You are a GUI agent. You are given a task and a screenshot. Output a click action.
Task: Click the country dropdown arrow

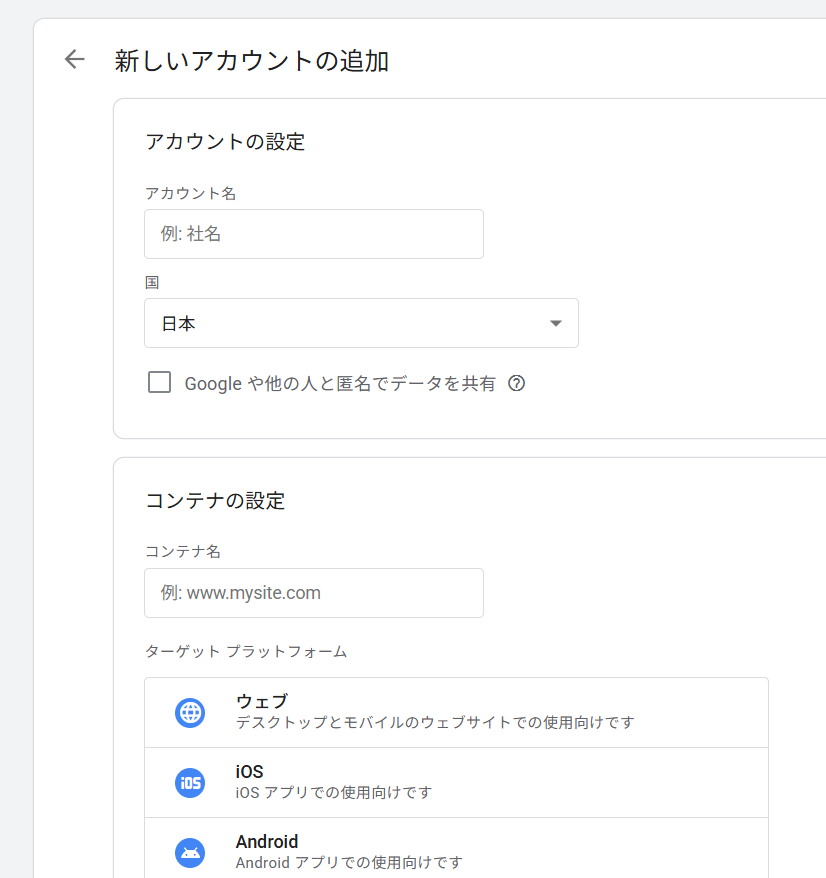tap(556, 323)
